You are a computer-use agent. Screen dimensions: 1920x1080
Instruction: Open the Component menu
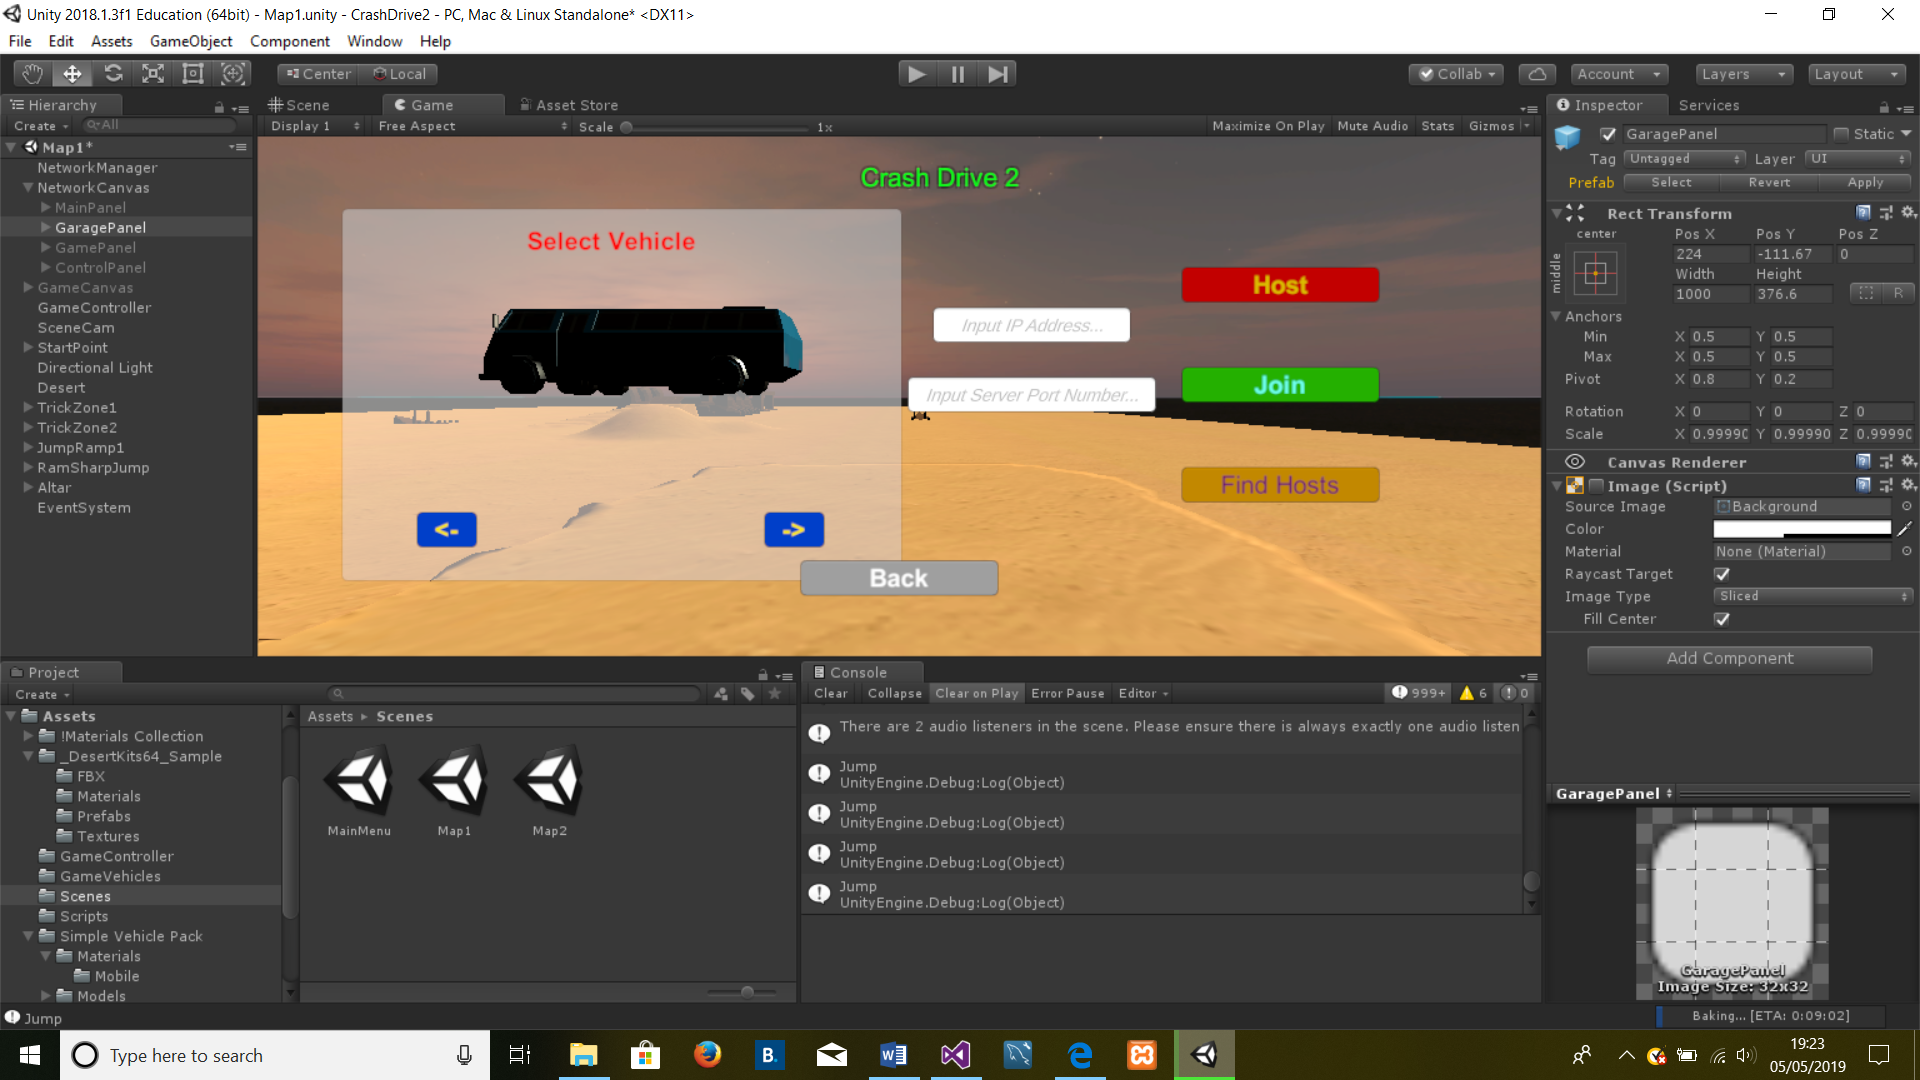point(290,41)
